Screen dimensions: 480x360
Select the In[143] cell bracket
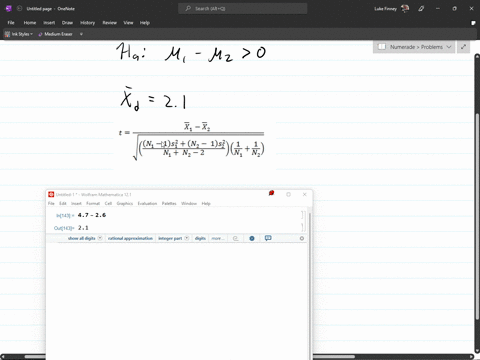tap(302, 215)
